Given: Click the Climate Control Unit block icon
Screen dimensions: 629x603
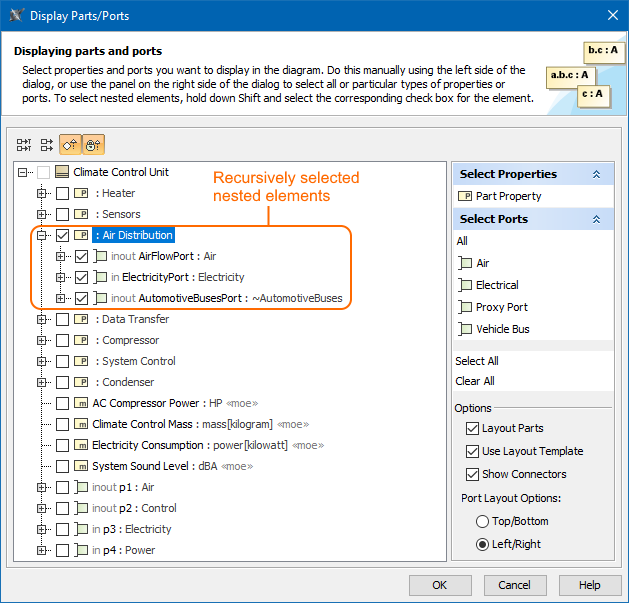Looking at the screenshot, I should 62,172.
